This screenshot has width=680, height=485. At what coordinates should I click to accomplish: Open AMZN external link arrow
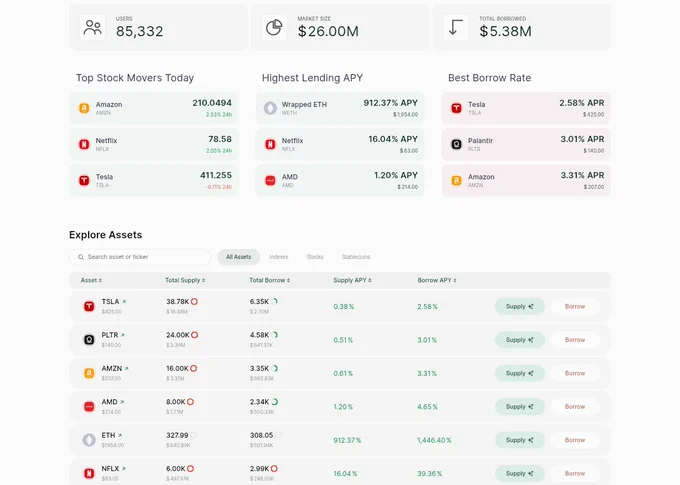click(127, 369)
